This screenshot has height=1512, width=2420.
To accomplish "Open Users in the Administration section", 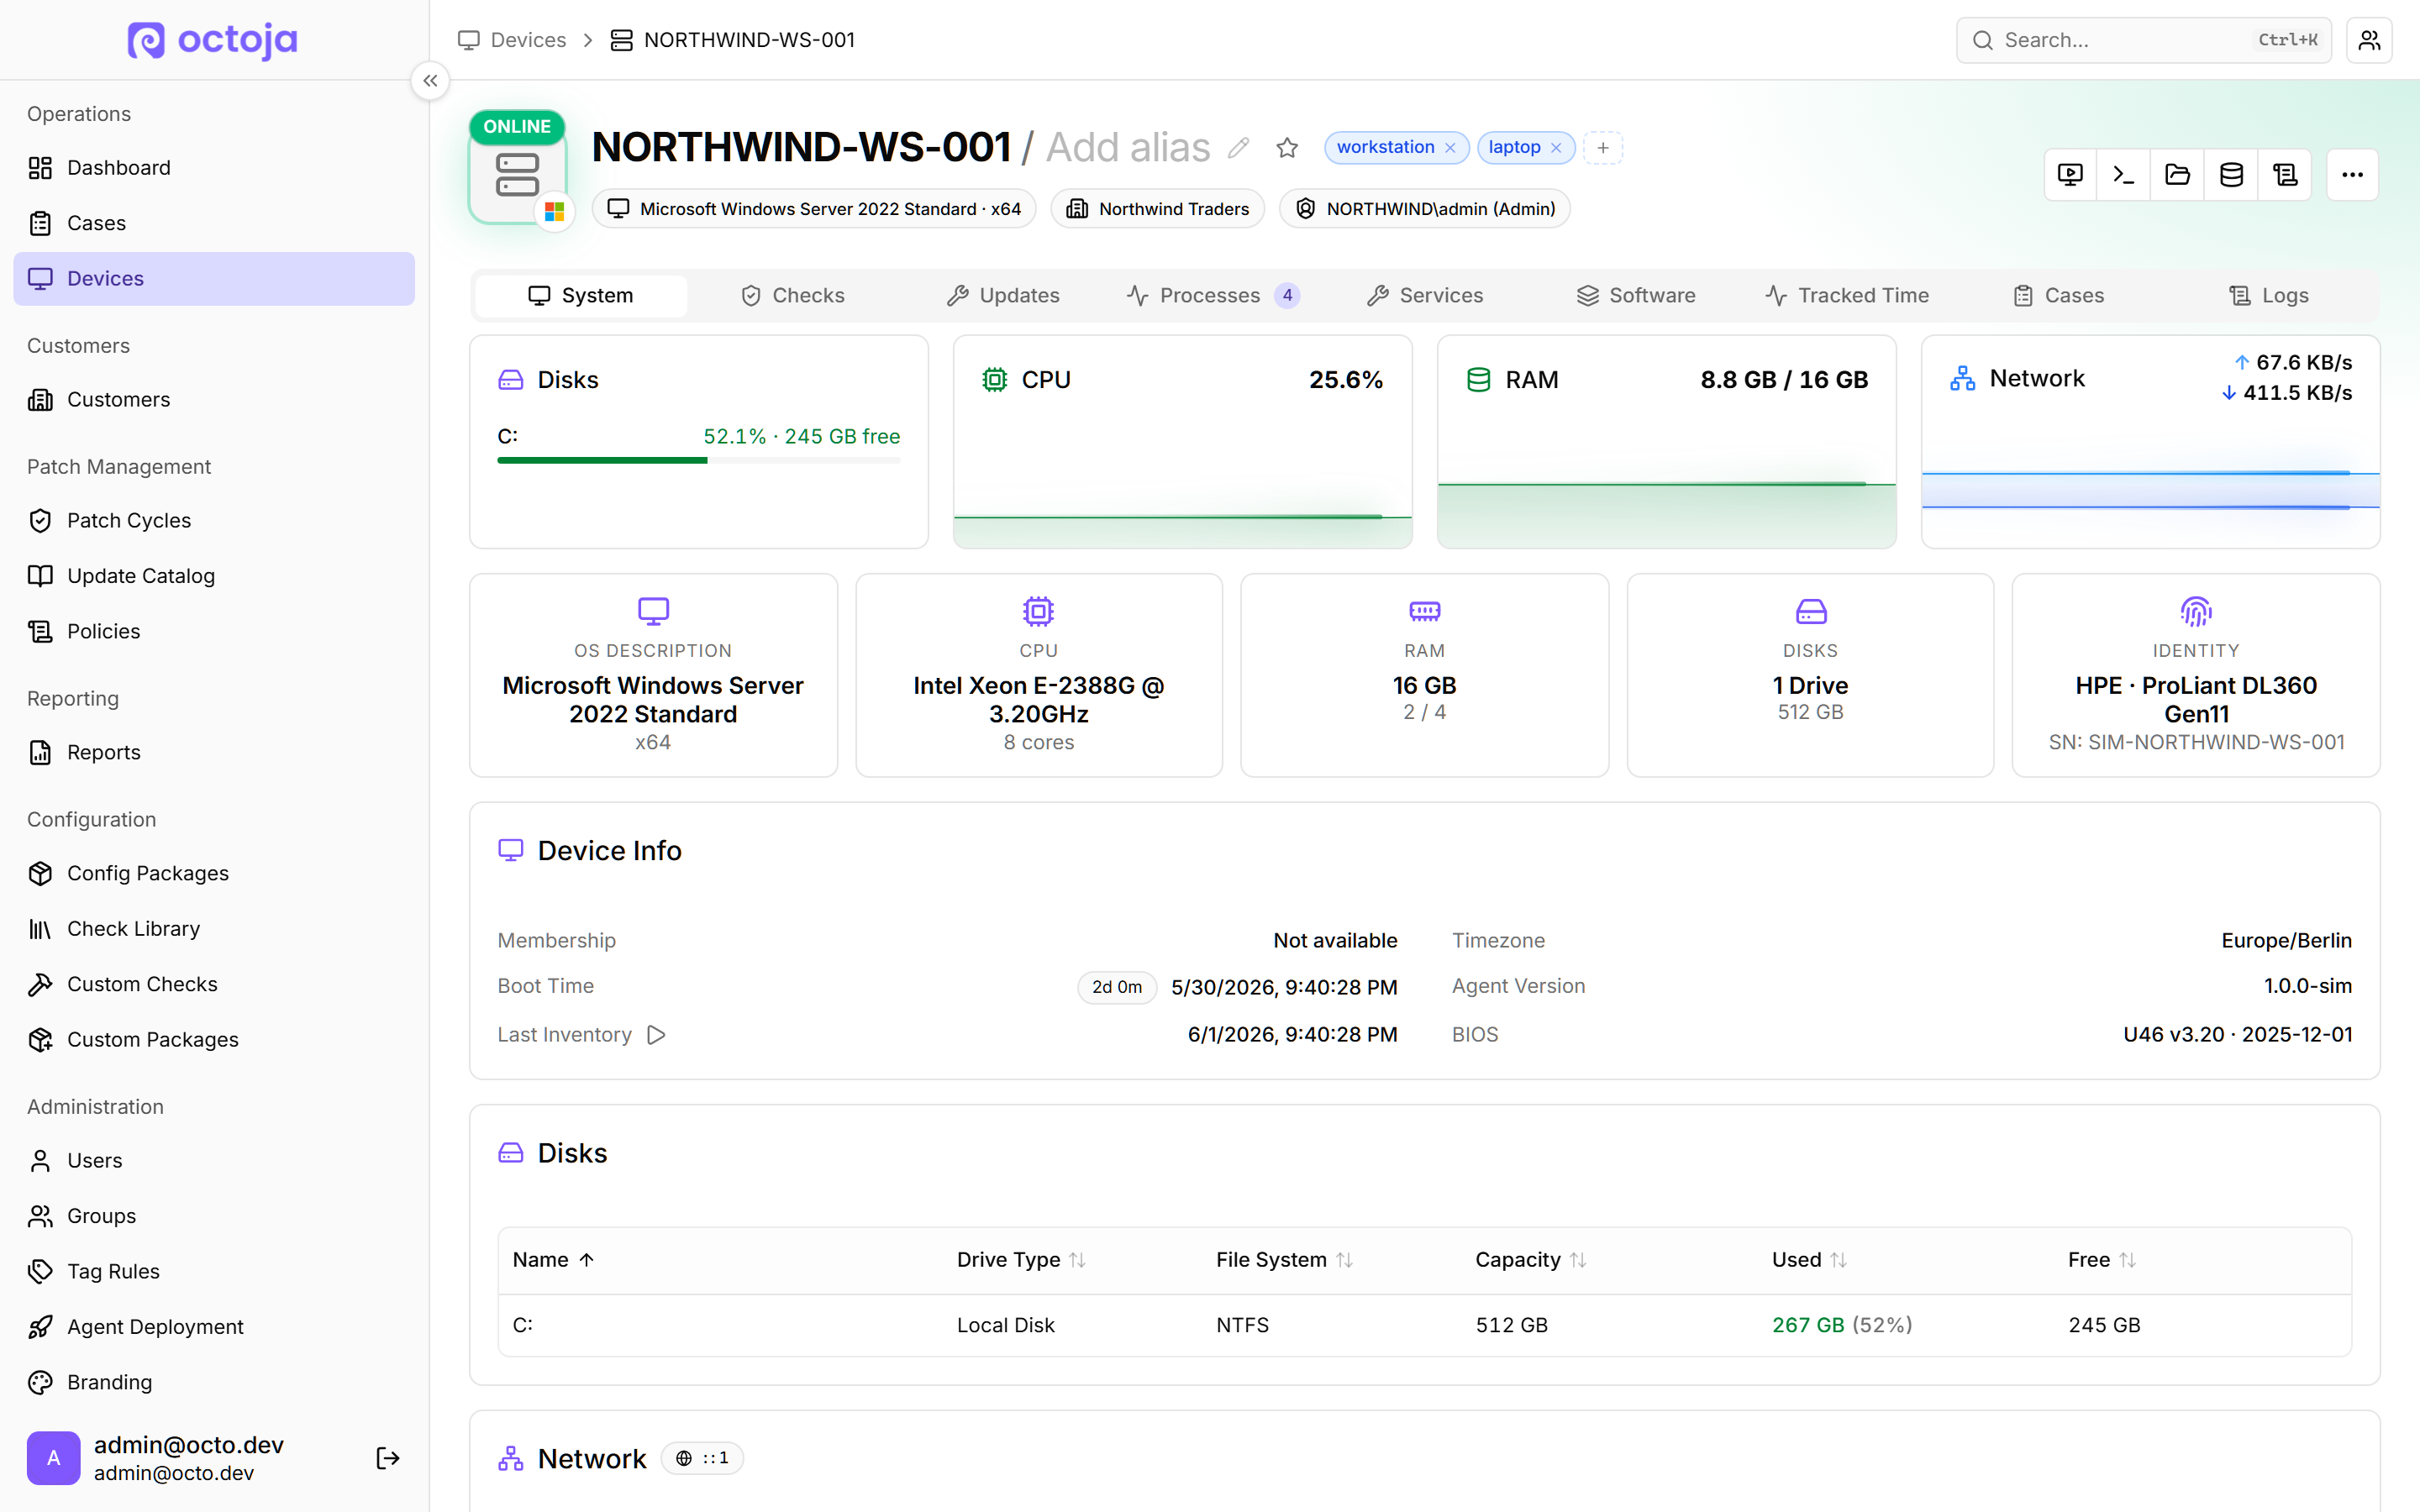I will (x=214, y=1161).
